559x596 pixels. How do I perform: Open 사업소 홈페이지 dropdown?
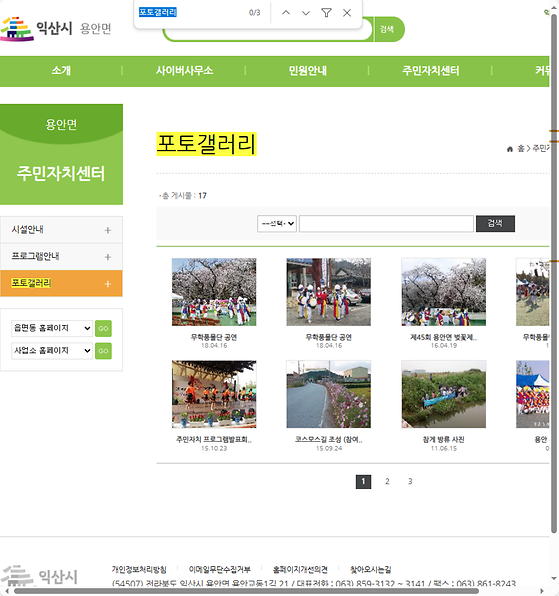pyautogui.click(x=52, y=350)
